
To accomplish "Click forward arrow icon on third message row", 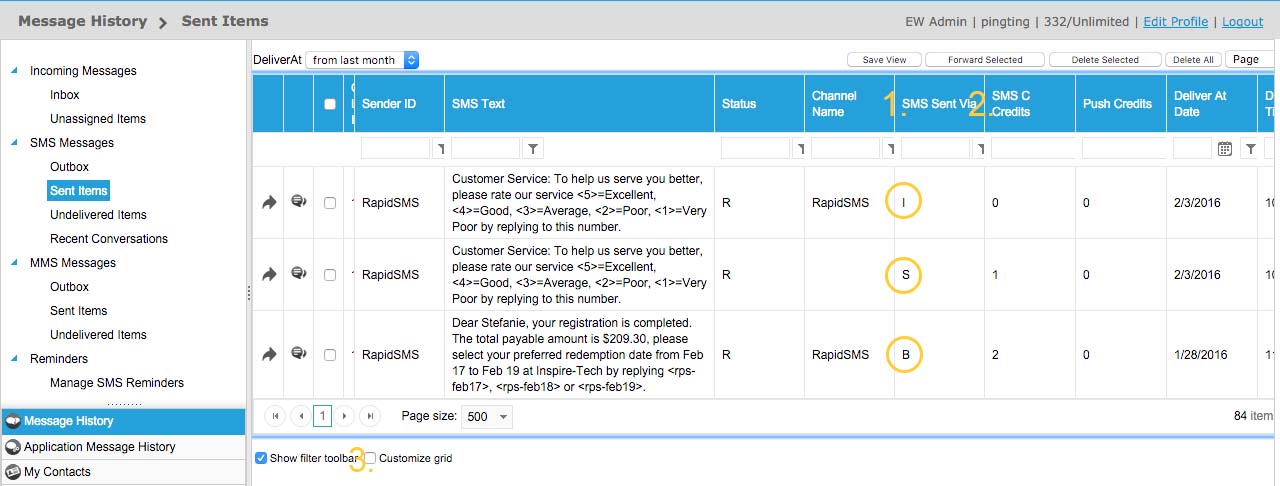I will tap(268, 354).
